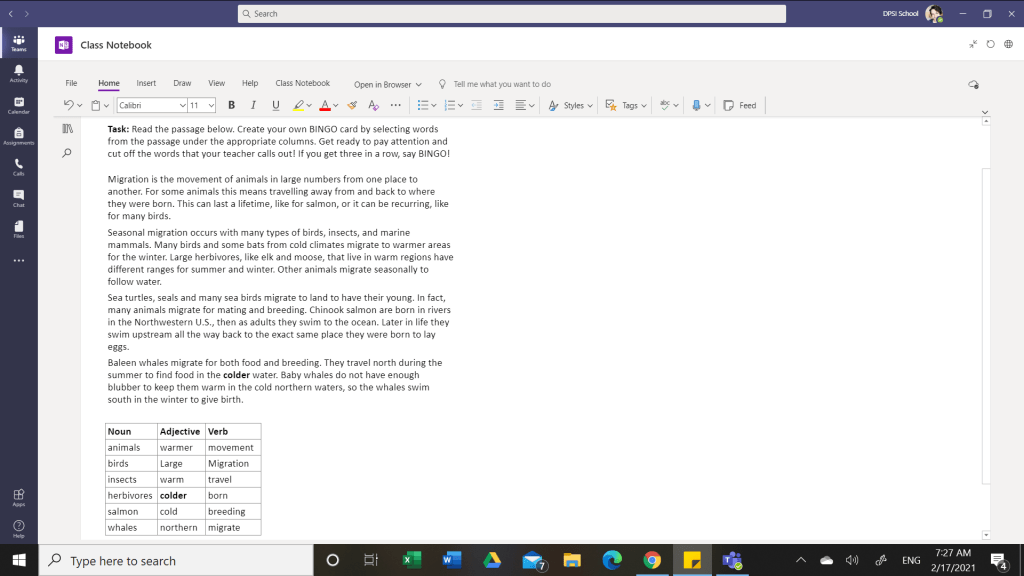The height and width of the screenshot is (576, 1024).
Task: Open the font color picker arrow
Action: (x=336, y=105)
